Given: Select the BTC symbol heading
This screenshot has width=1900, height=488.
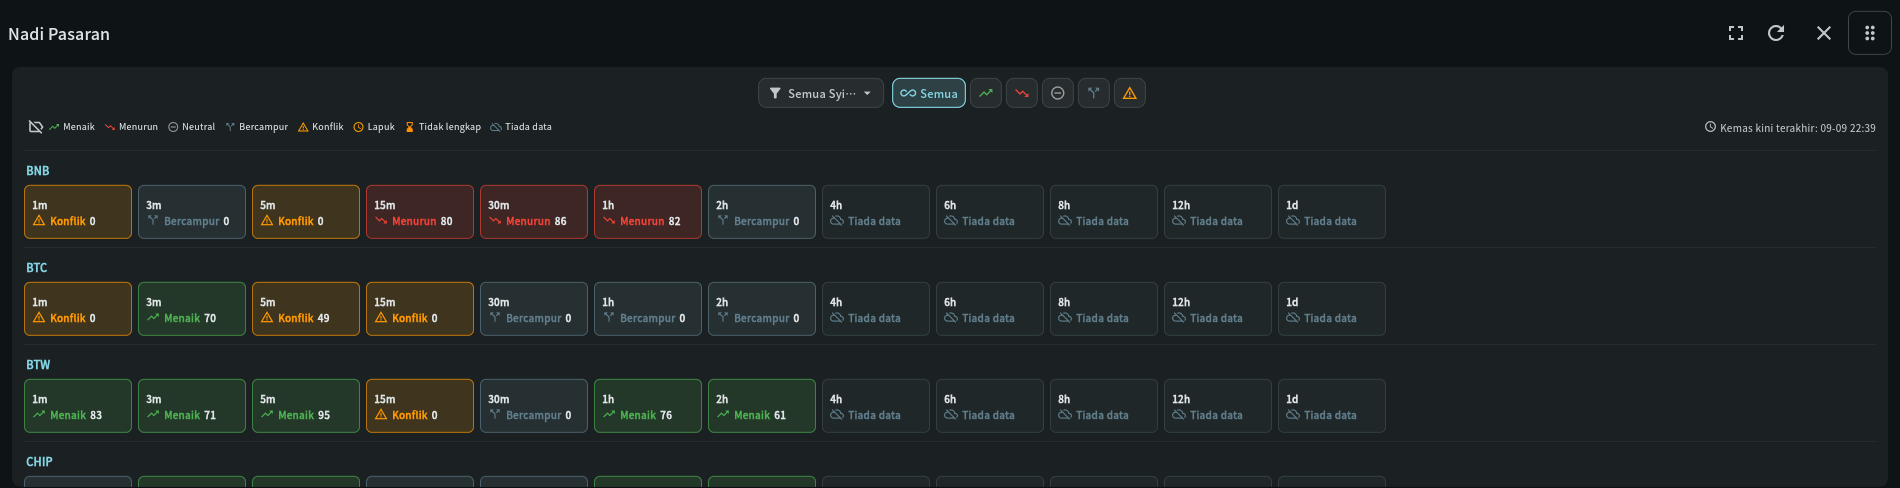Looking at the screenshot, I should click(37, 268).
